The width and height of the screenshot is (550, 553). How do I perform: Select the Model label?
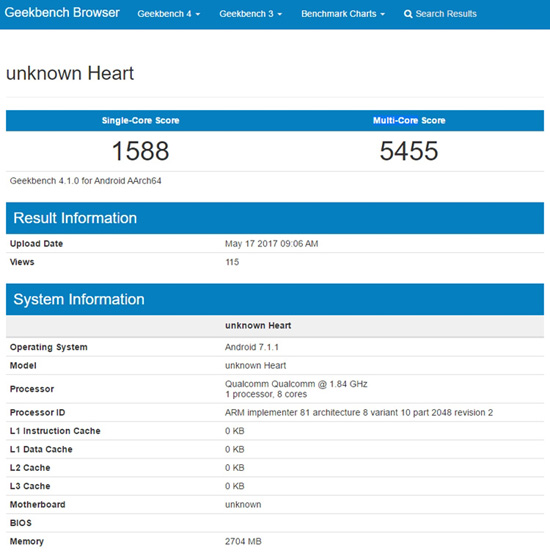click(x=23, y=365)
